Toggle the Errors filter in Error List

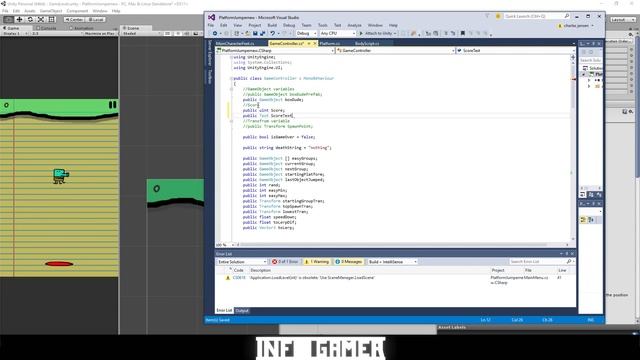pos(285,262)
